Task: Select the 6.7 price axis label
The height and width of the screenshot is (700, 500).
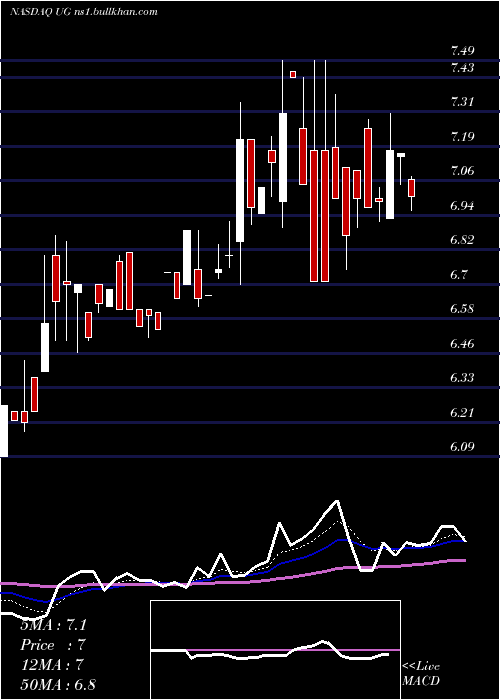Action: click(x=458, y=275)
